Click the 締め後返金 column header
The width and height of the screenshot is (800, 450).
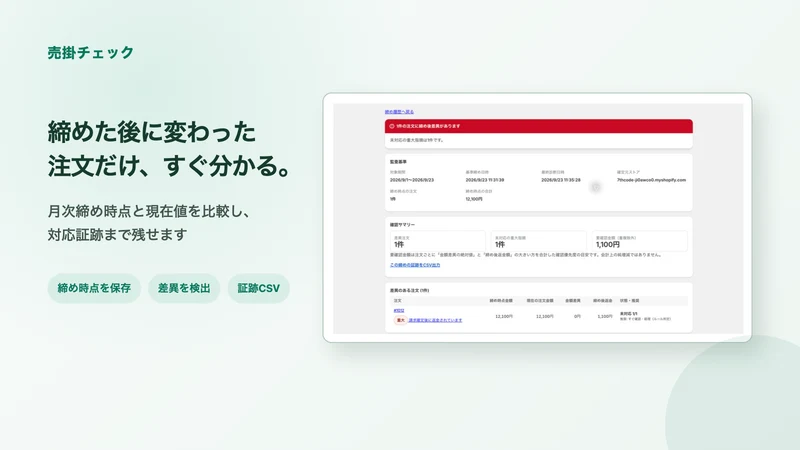tap(603, 301)
